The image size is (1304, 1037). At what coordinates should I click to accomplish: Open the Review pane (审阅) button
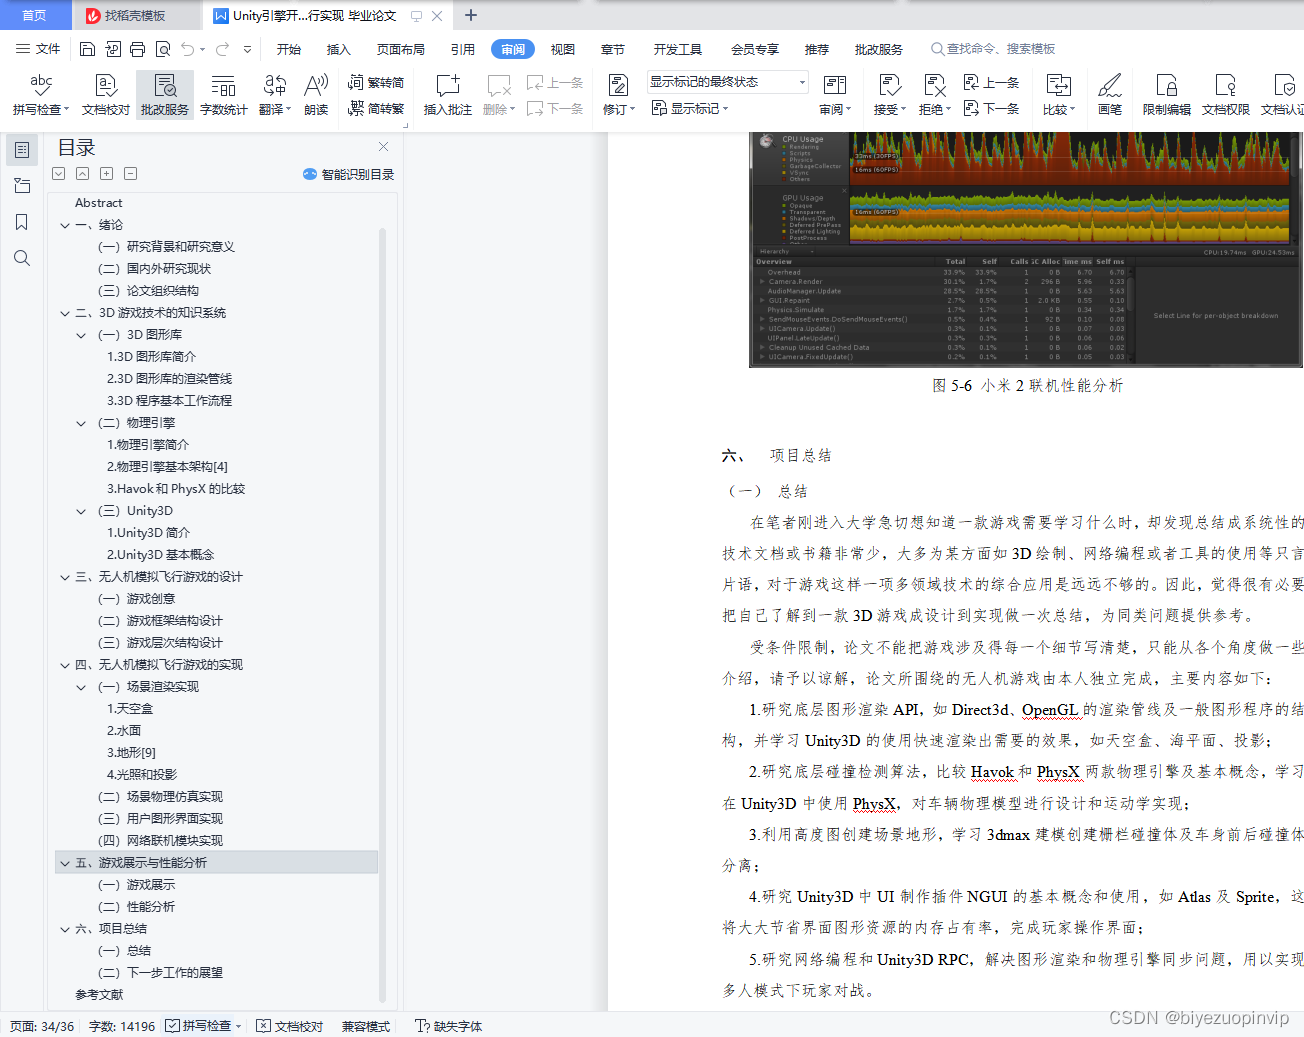pyautogui.click(x=835, y=95)
